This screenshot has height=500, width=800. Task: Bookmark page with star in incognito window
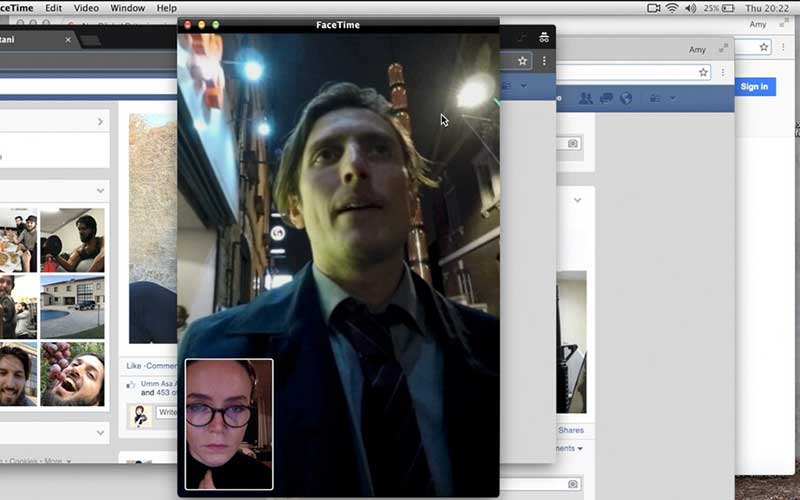click(522, 61)
